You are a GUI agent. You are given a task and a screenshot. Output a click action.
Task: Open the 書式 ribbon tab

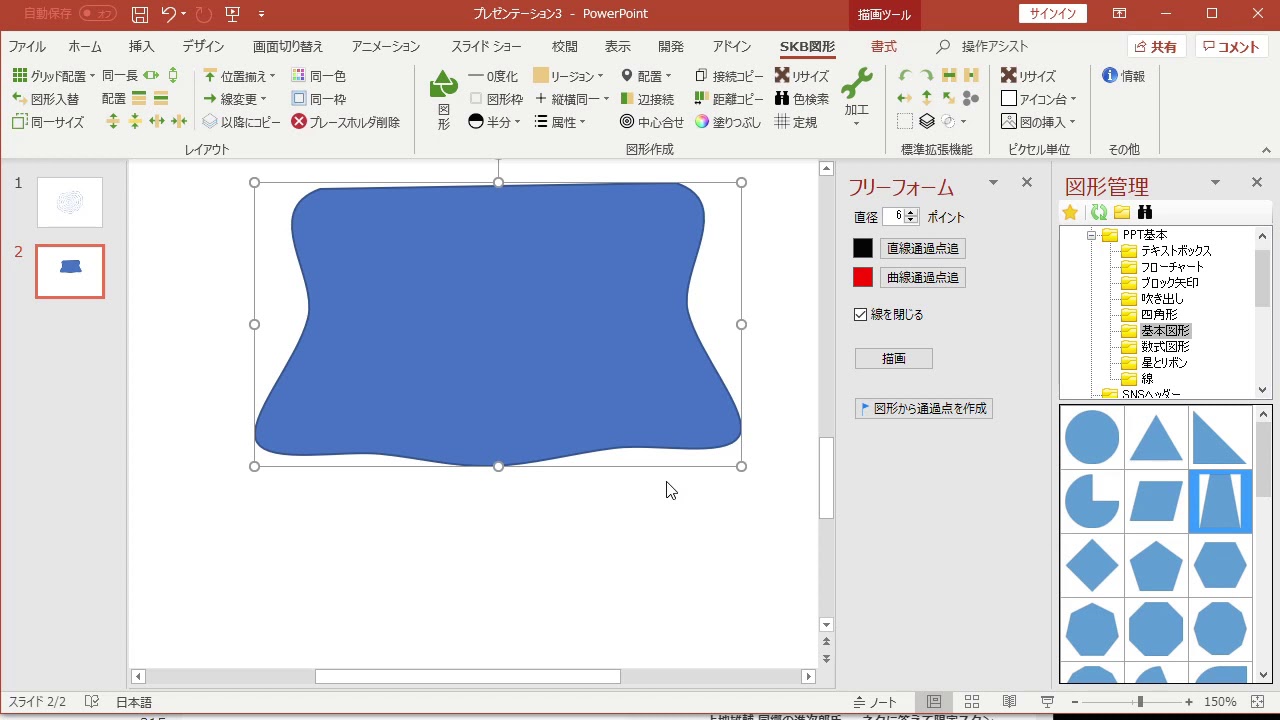(x=884, y=47)
